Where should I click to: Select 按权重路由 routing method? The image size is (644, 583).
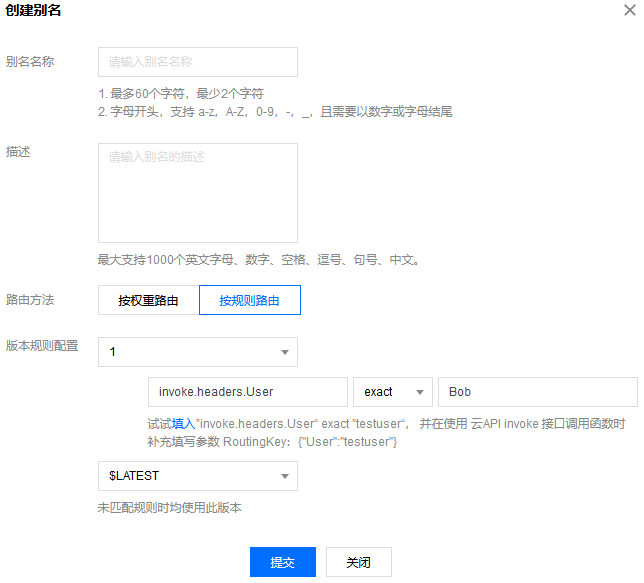click(x=148, y=300)
